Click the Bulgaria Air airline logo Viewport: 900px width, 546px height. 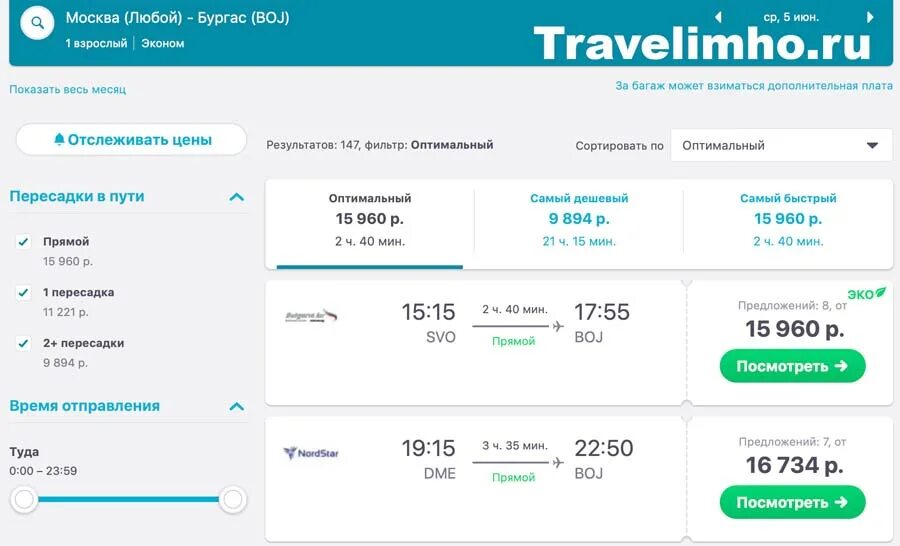point(311,316)
